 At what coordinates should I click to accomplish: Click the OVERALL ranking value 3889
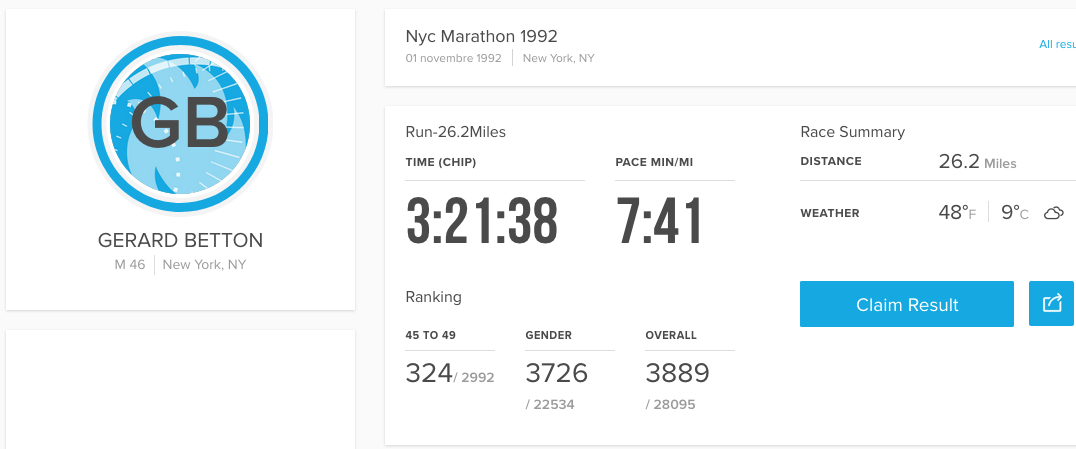pyautogui.click(x=677, y=373)
